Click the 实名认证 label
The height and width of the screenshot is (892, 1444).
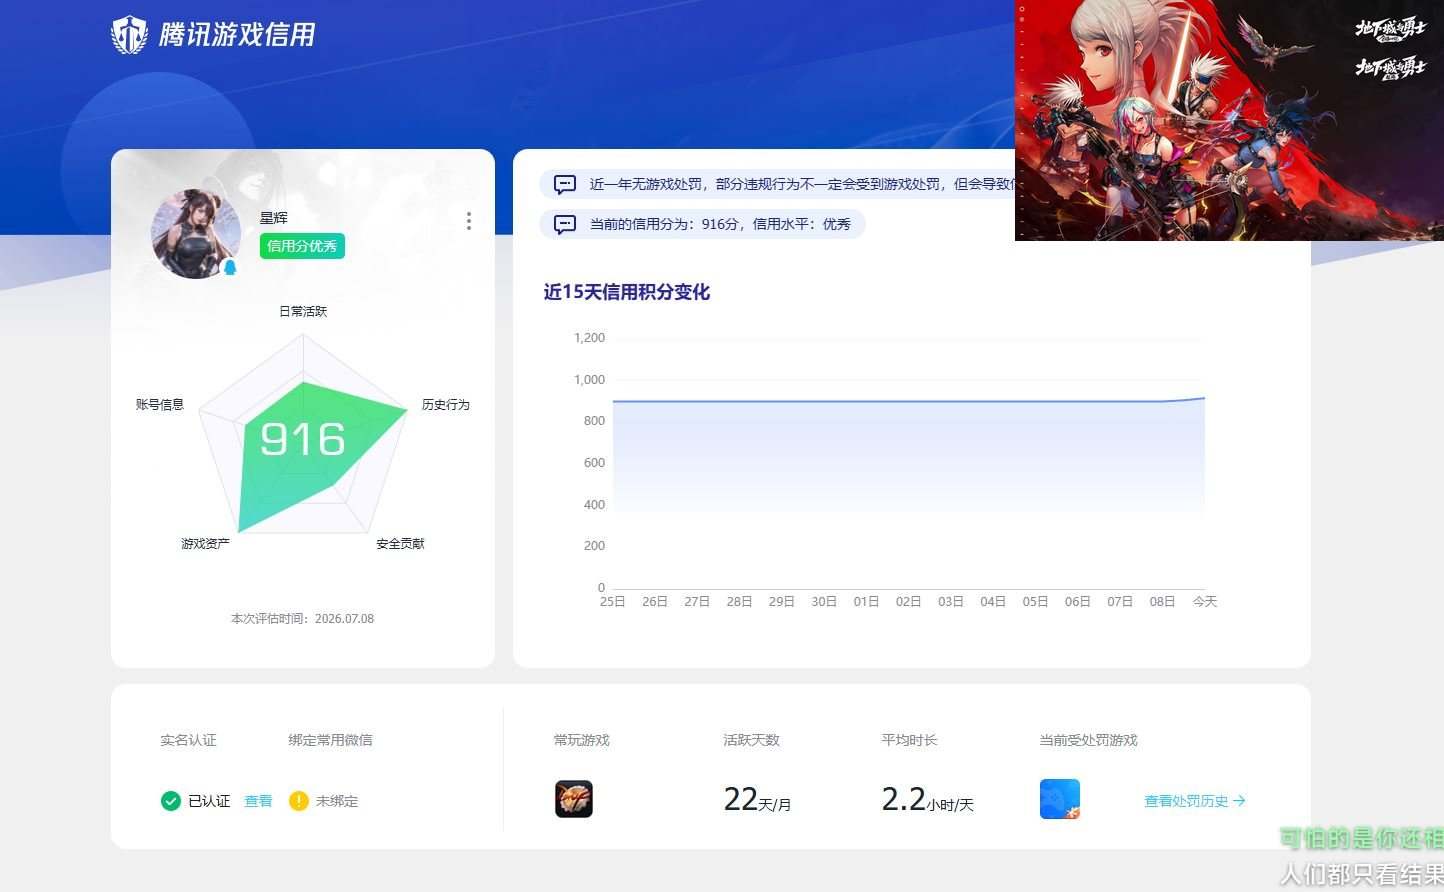(x=188, y=740)
